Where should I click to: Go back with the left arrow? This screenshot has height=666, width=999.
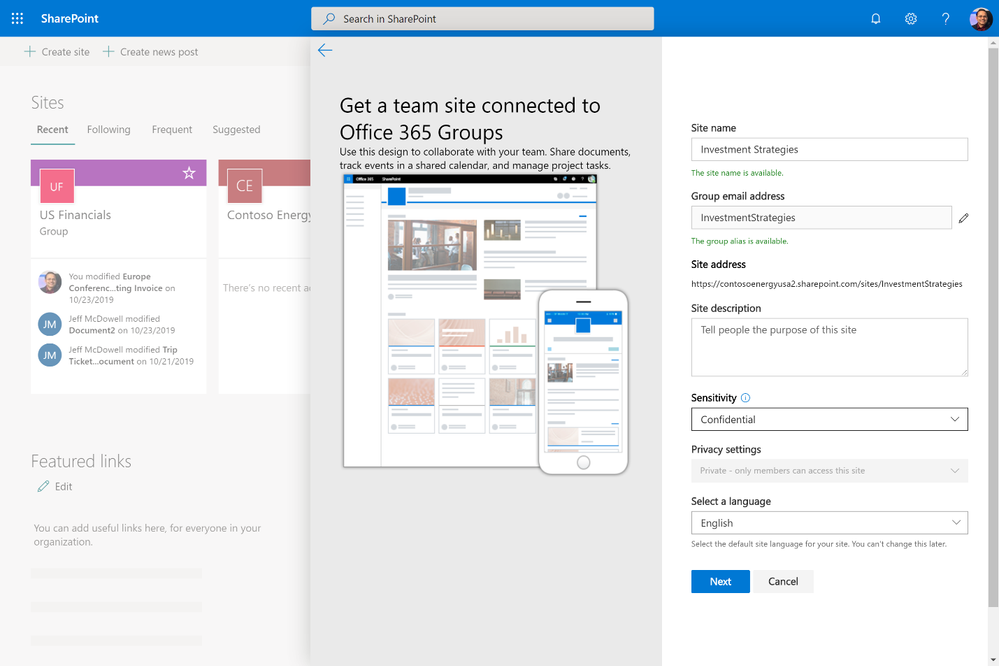tap(325, 50)
